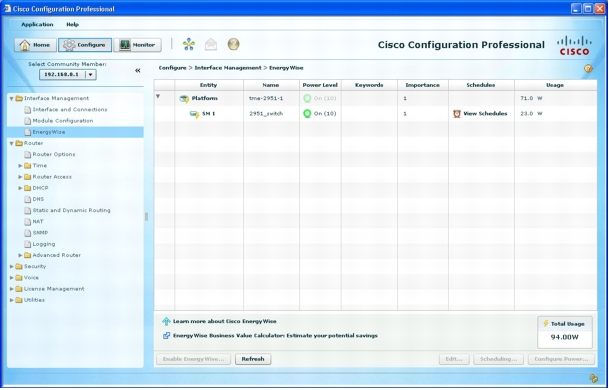Sort by the Power Level column header
The height and width of the screenshot is (390, 609).
tap(320, 85)
